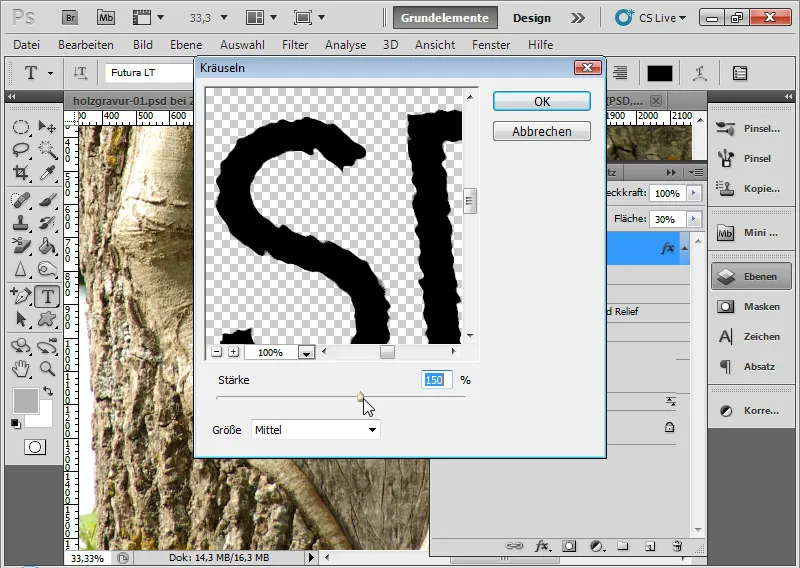Select the Move tool
Viewport: 800px width, 568px height.
[x=47, y=127]
